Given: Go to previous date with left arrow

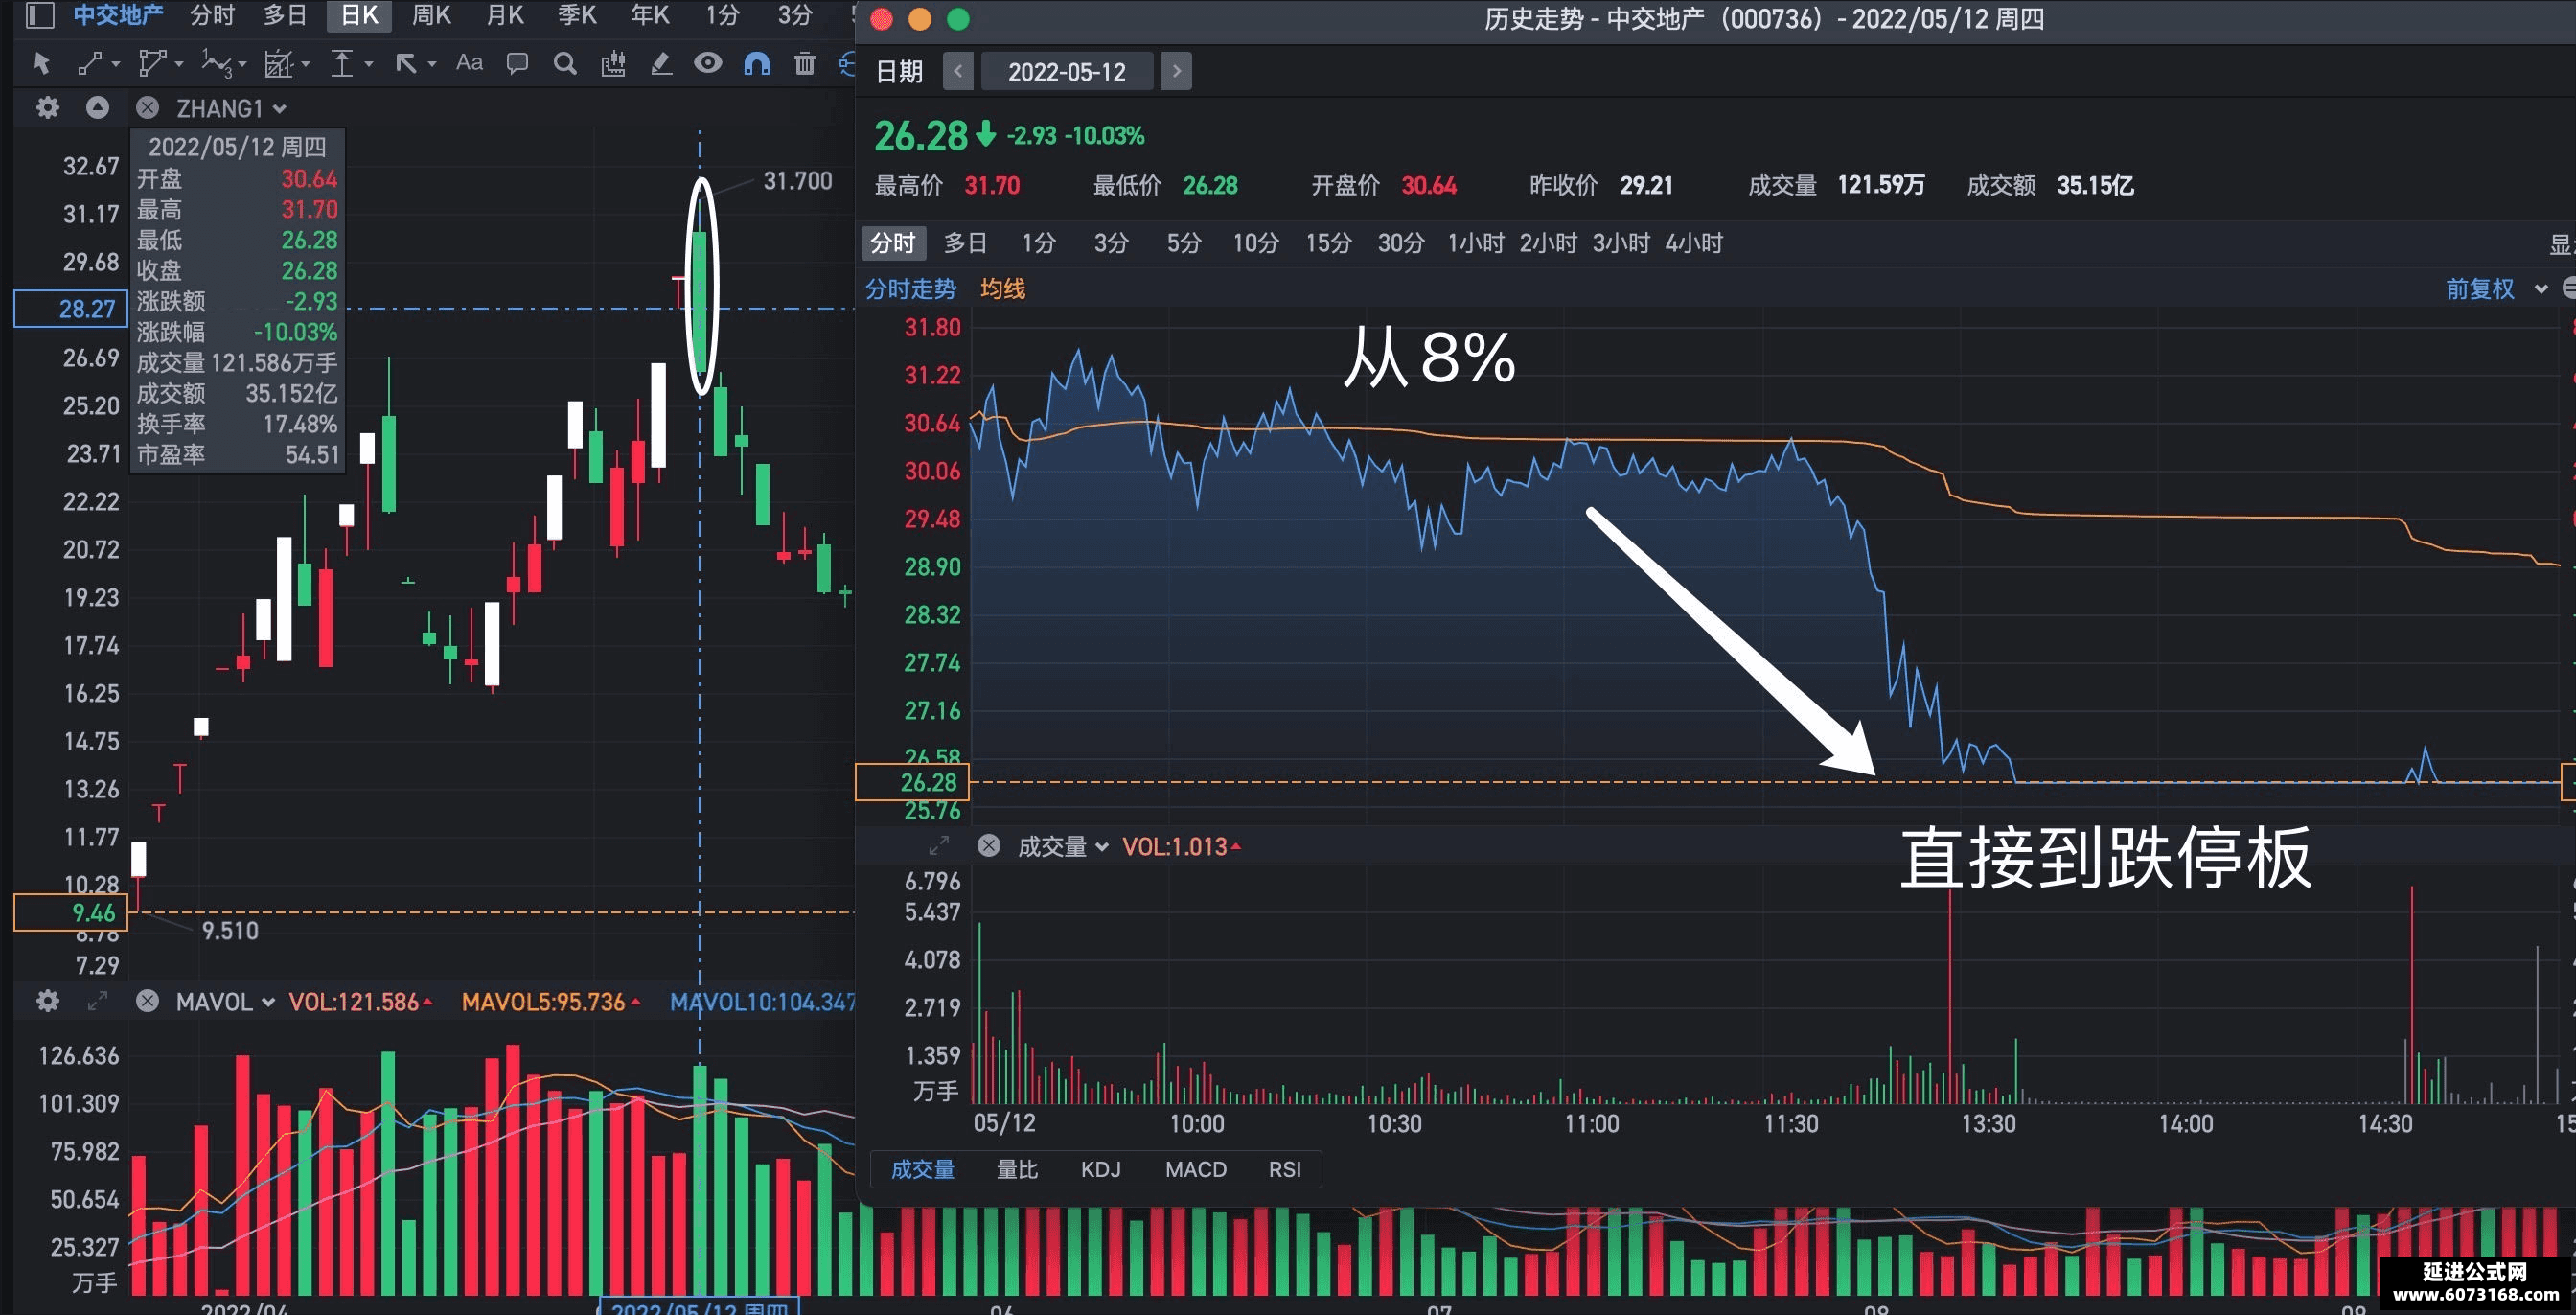Looking at the screenshot, I should [957, 71].
